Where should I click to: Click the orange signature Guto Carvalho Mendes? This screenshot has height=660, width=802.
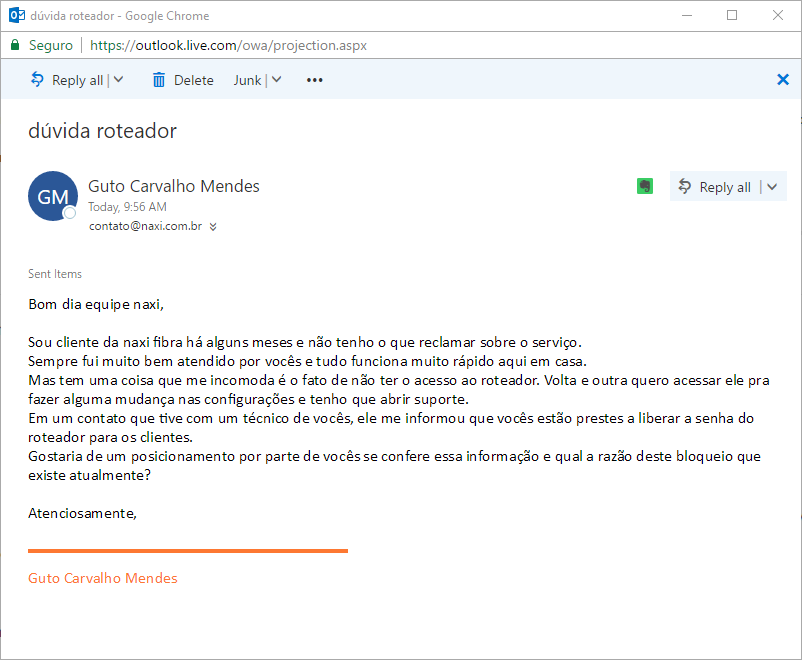tap(103, 578)
